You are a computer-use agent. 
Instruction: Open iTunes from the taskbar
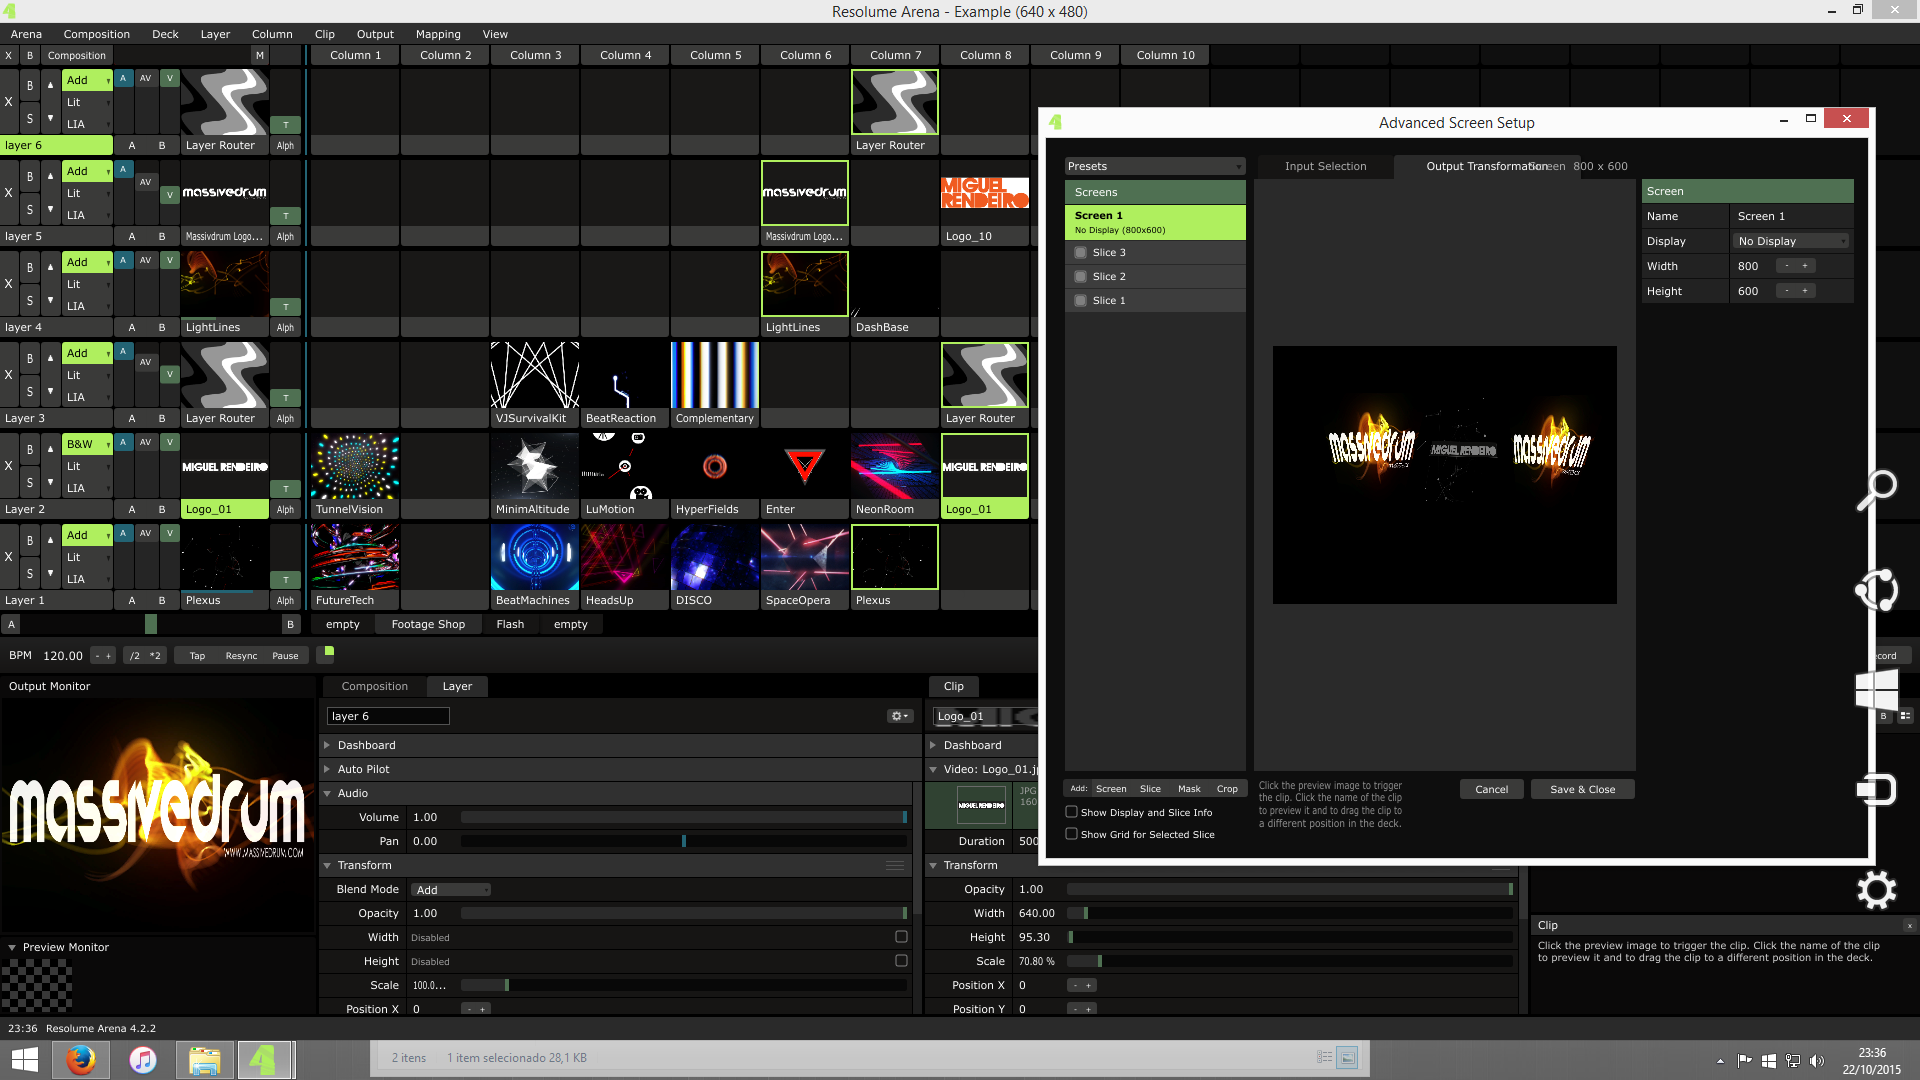tap(143, 1059)
